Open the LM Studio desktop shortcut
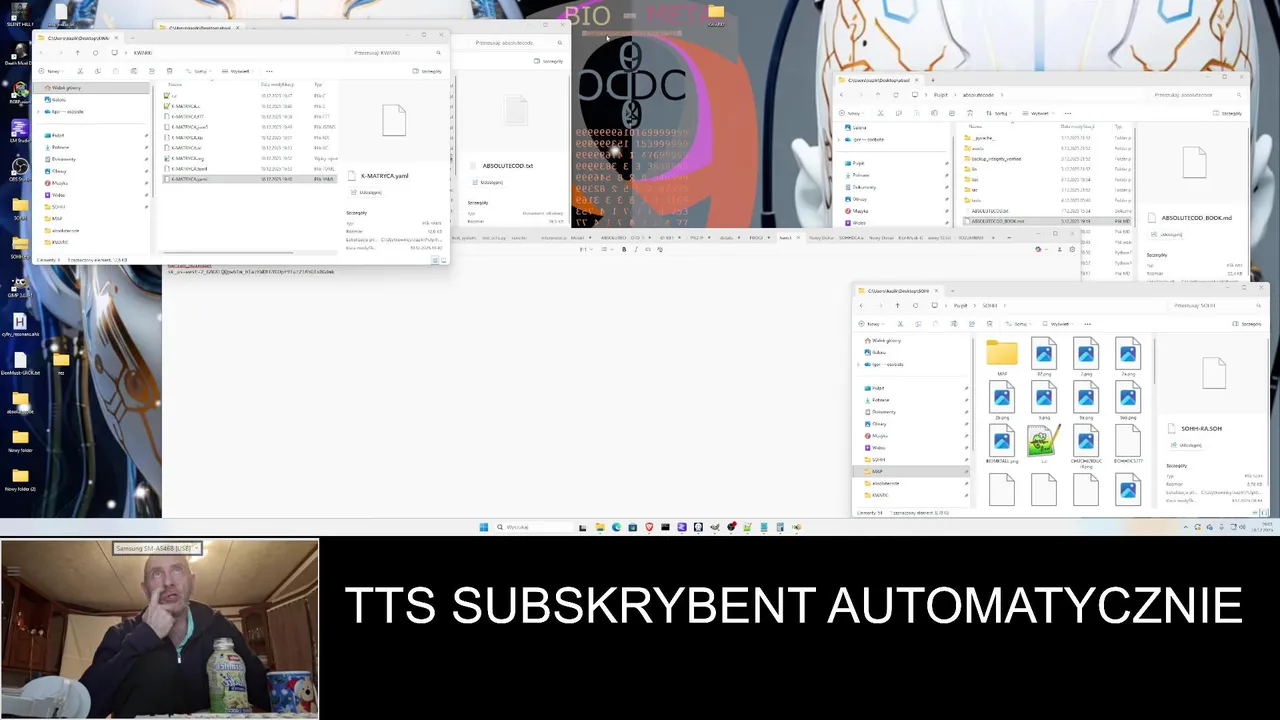 point(19,130)
